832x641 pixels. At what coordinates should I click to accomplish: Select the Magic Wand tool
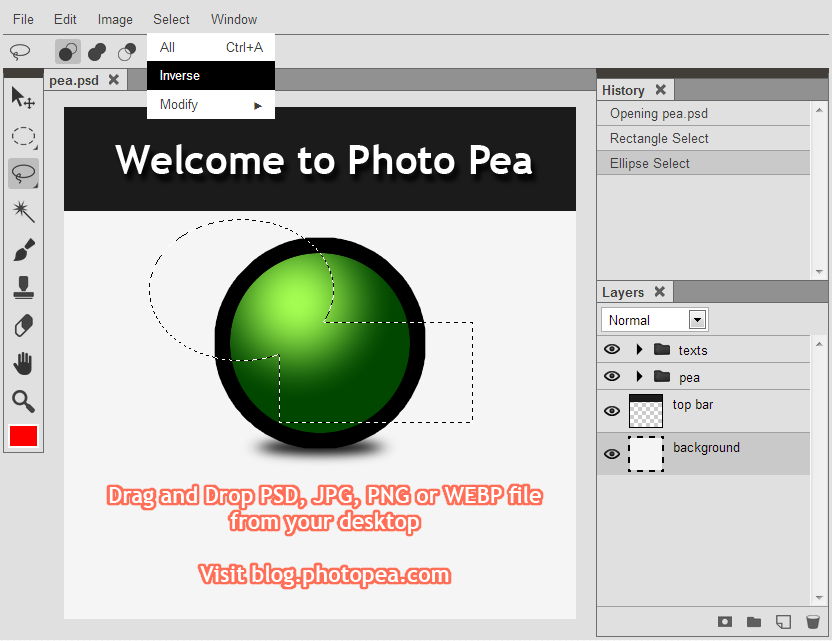23,211
